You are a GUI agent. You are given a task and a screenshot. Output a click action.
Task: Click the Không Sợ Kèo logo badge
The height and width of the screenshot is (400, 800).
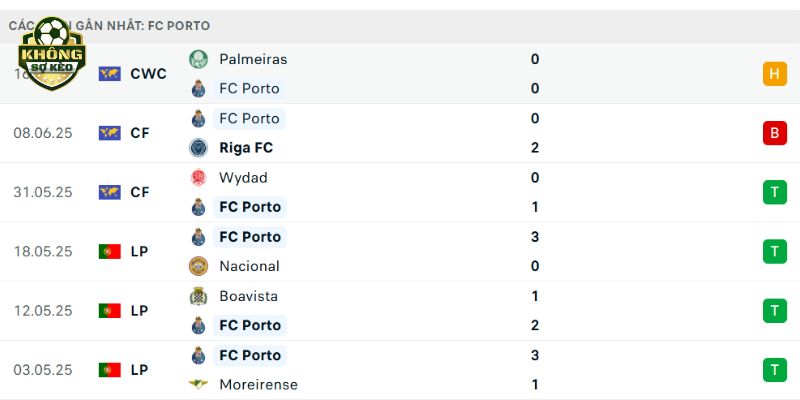coord(52,53)
